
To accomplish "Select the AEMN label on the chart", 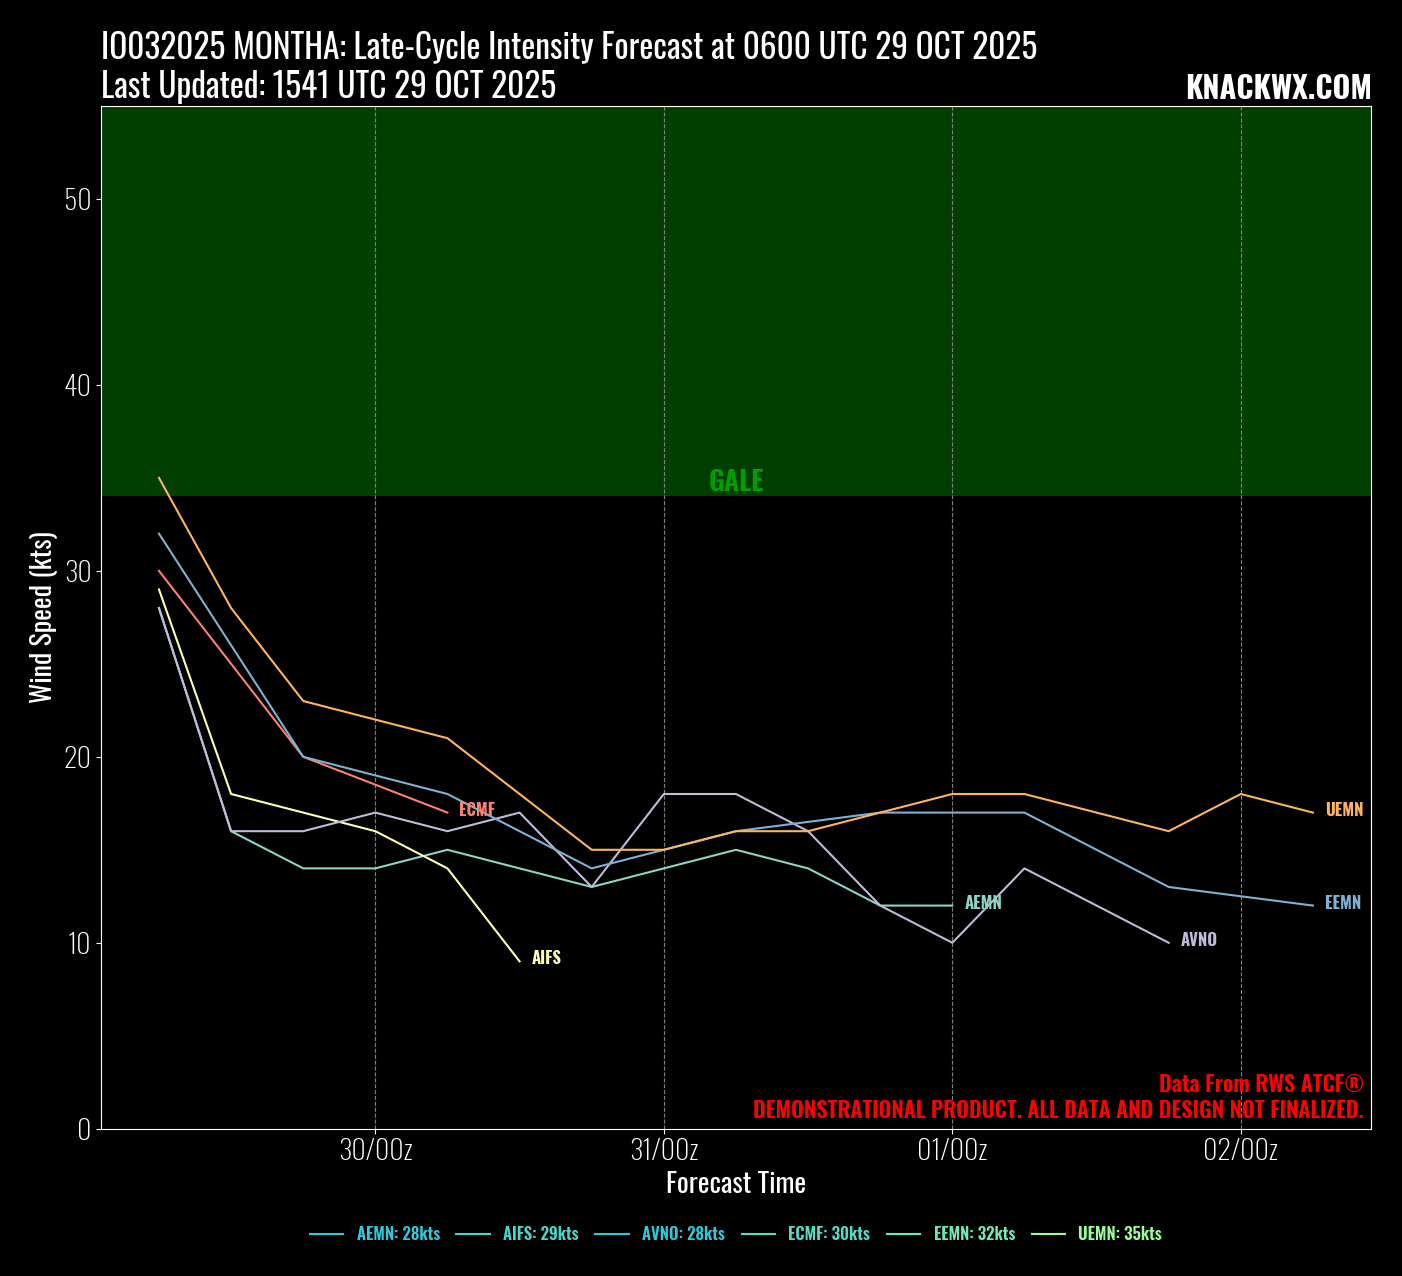I will coord(983,903).
